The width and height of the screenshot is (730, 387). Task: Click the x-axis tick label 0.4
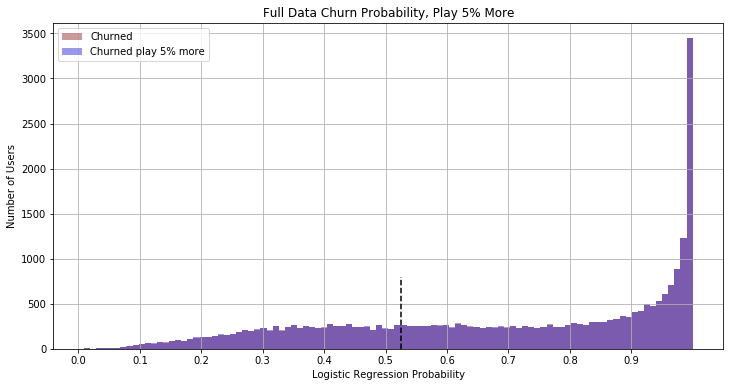324,360
